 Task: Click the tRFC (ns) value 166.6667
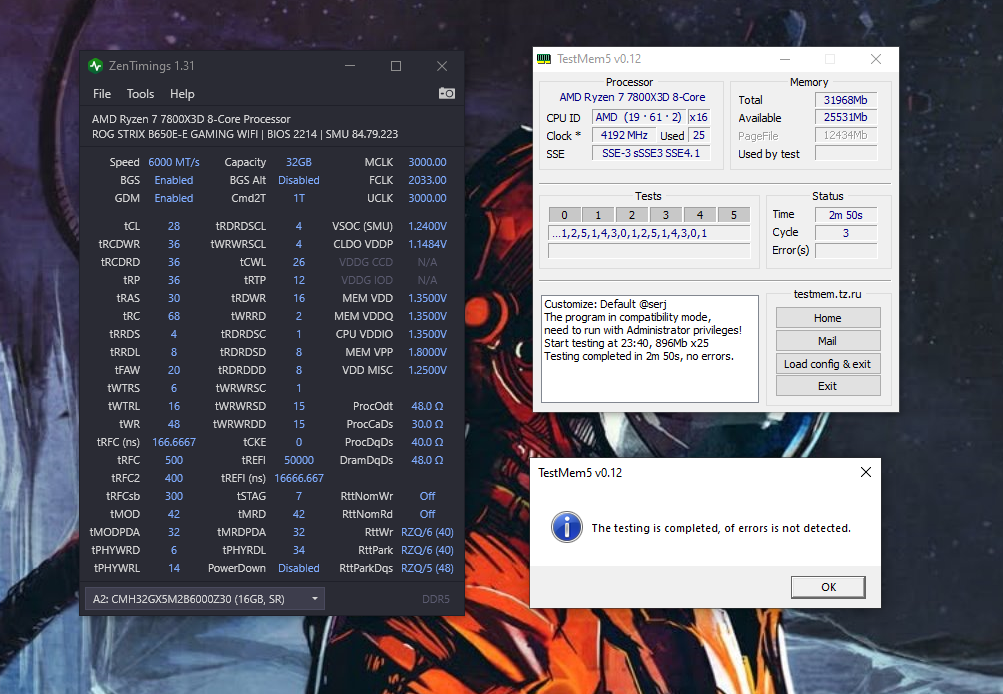(174, 442)
